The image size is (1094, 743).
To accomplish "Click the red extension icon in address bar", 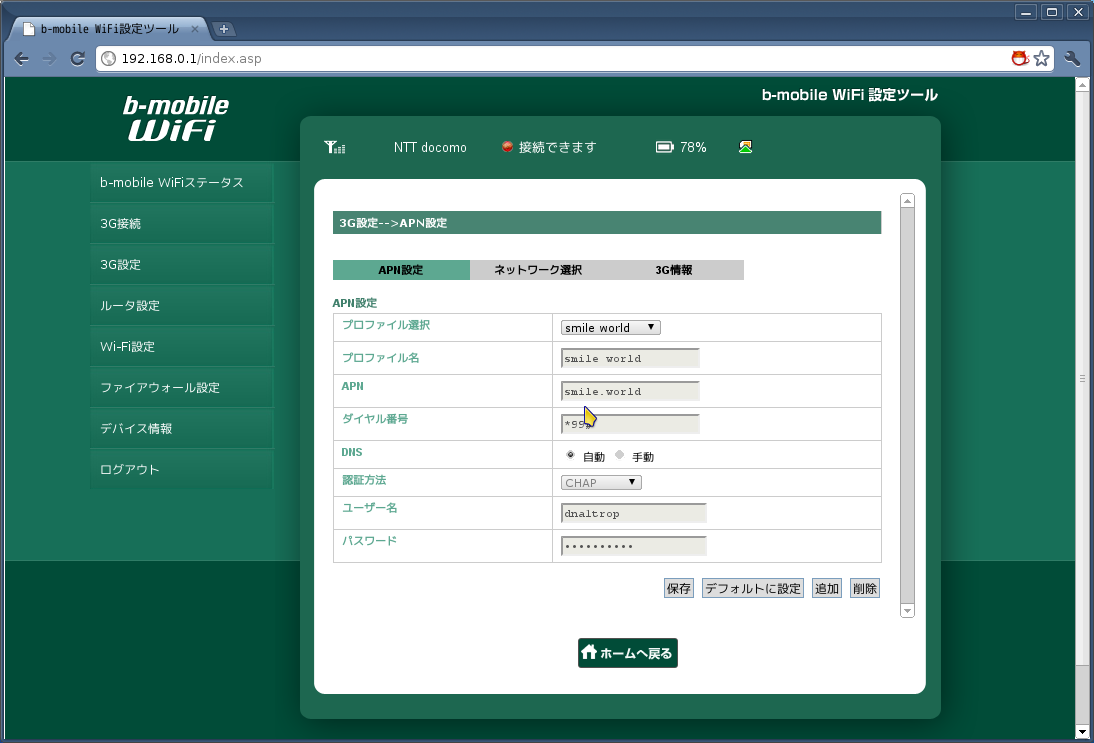I will tap(1020, 59).
